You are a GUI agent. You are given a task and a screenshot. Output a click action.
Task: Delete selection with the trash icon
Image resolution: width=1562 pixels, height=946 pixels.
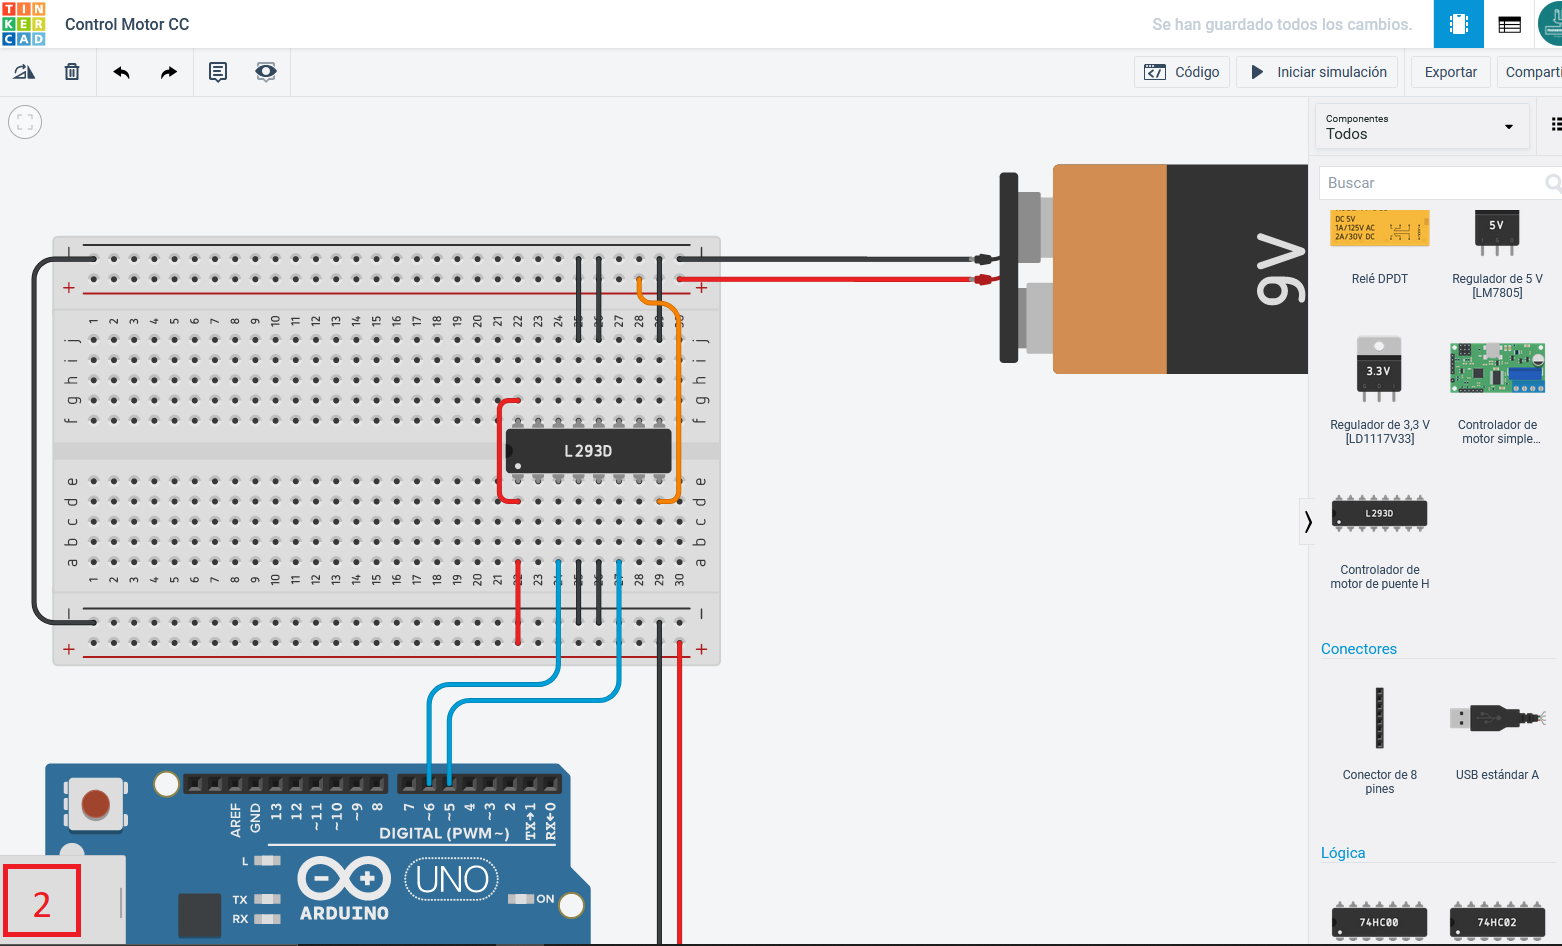click(x=72, y=72)
